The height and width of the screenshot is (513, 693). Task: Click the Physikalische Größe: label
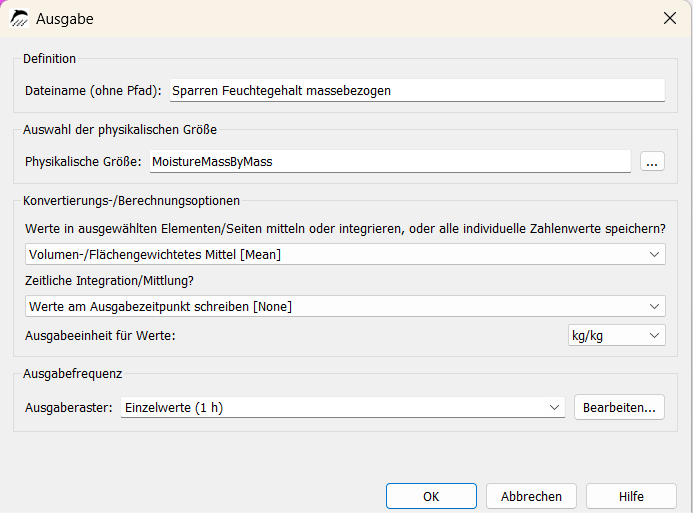(x=83, y=162)
